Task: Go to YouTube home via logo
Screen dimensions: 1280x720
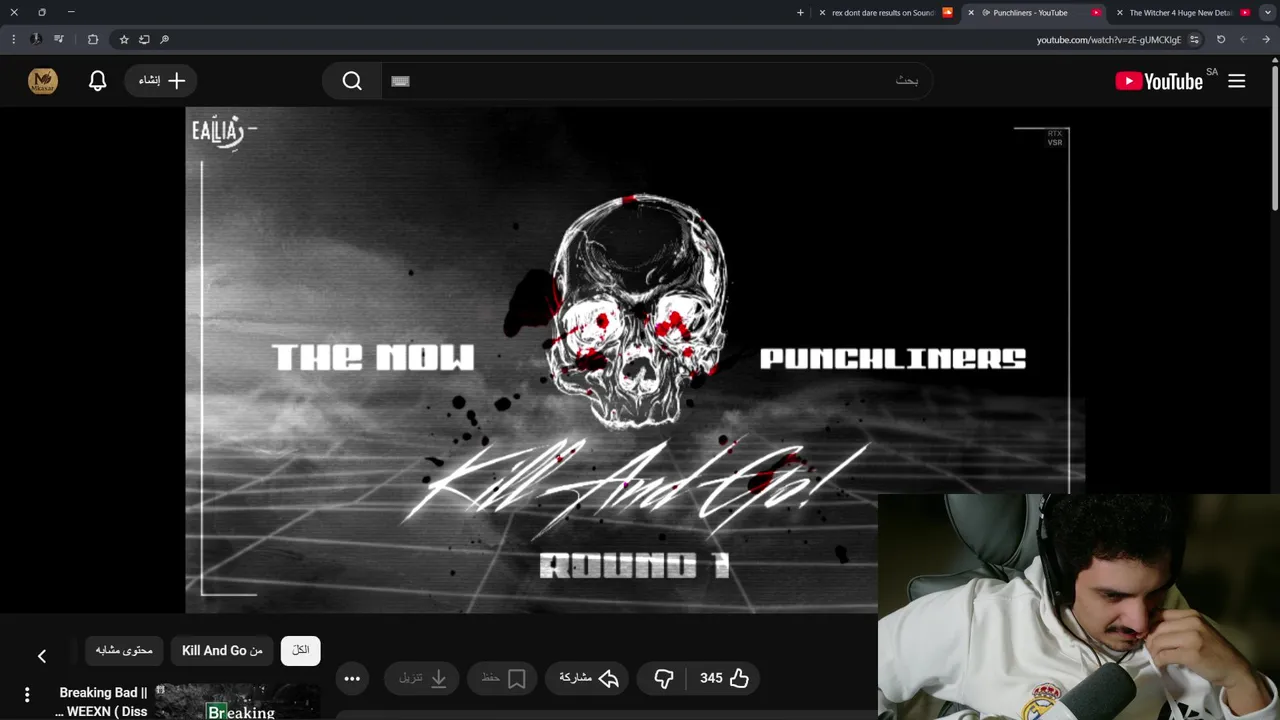Action: (x=1160, y=81)
